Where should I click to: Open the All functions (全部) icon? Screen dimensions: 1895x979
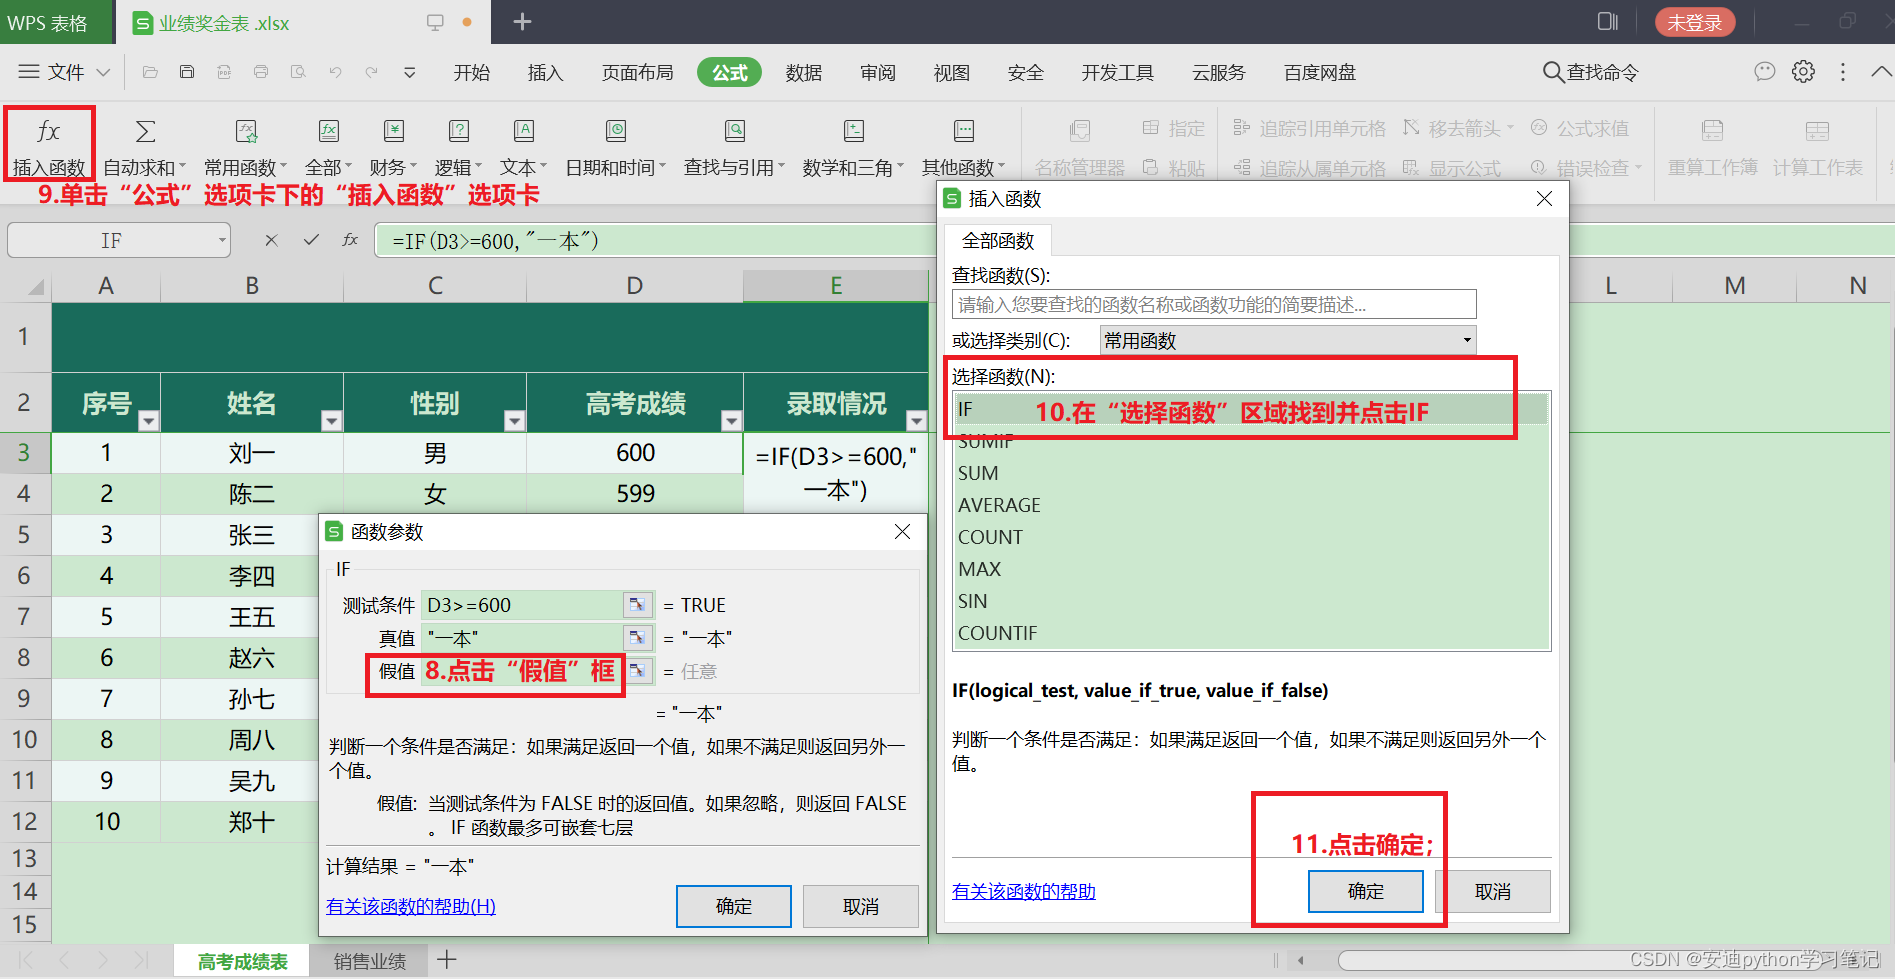click(329, 131)
